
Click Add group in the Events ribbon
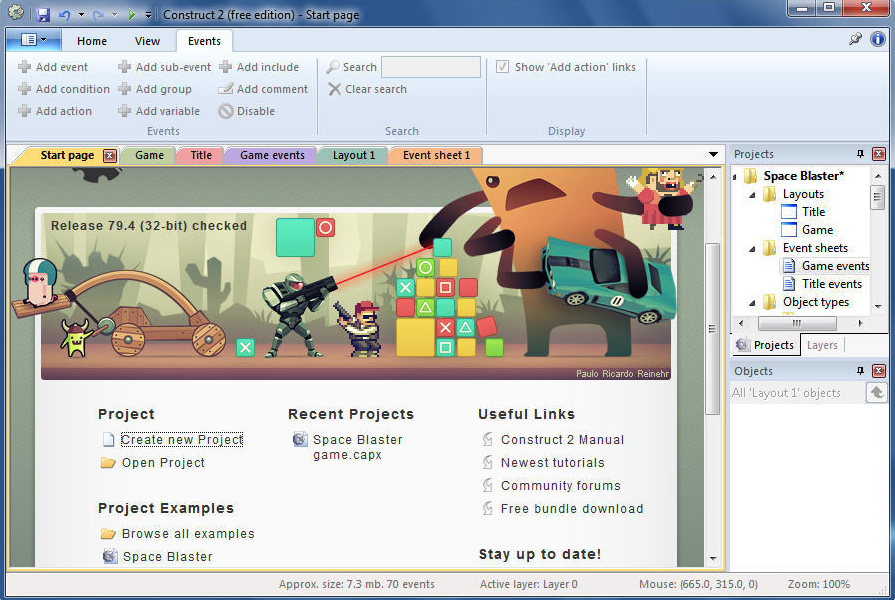click(155, 89)
